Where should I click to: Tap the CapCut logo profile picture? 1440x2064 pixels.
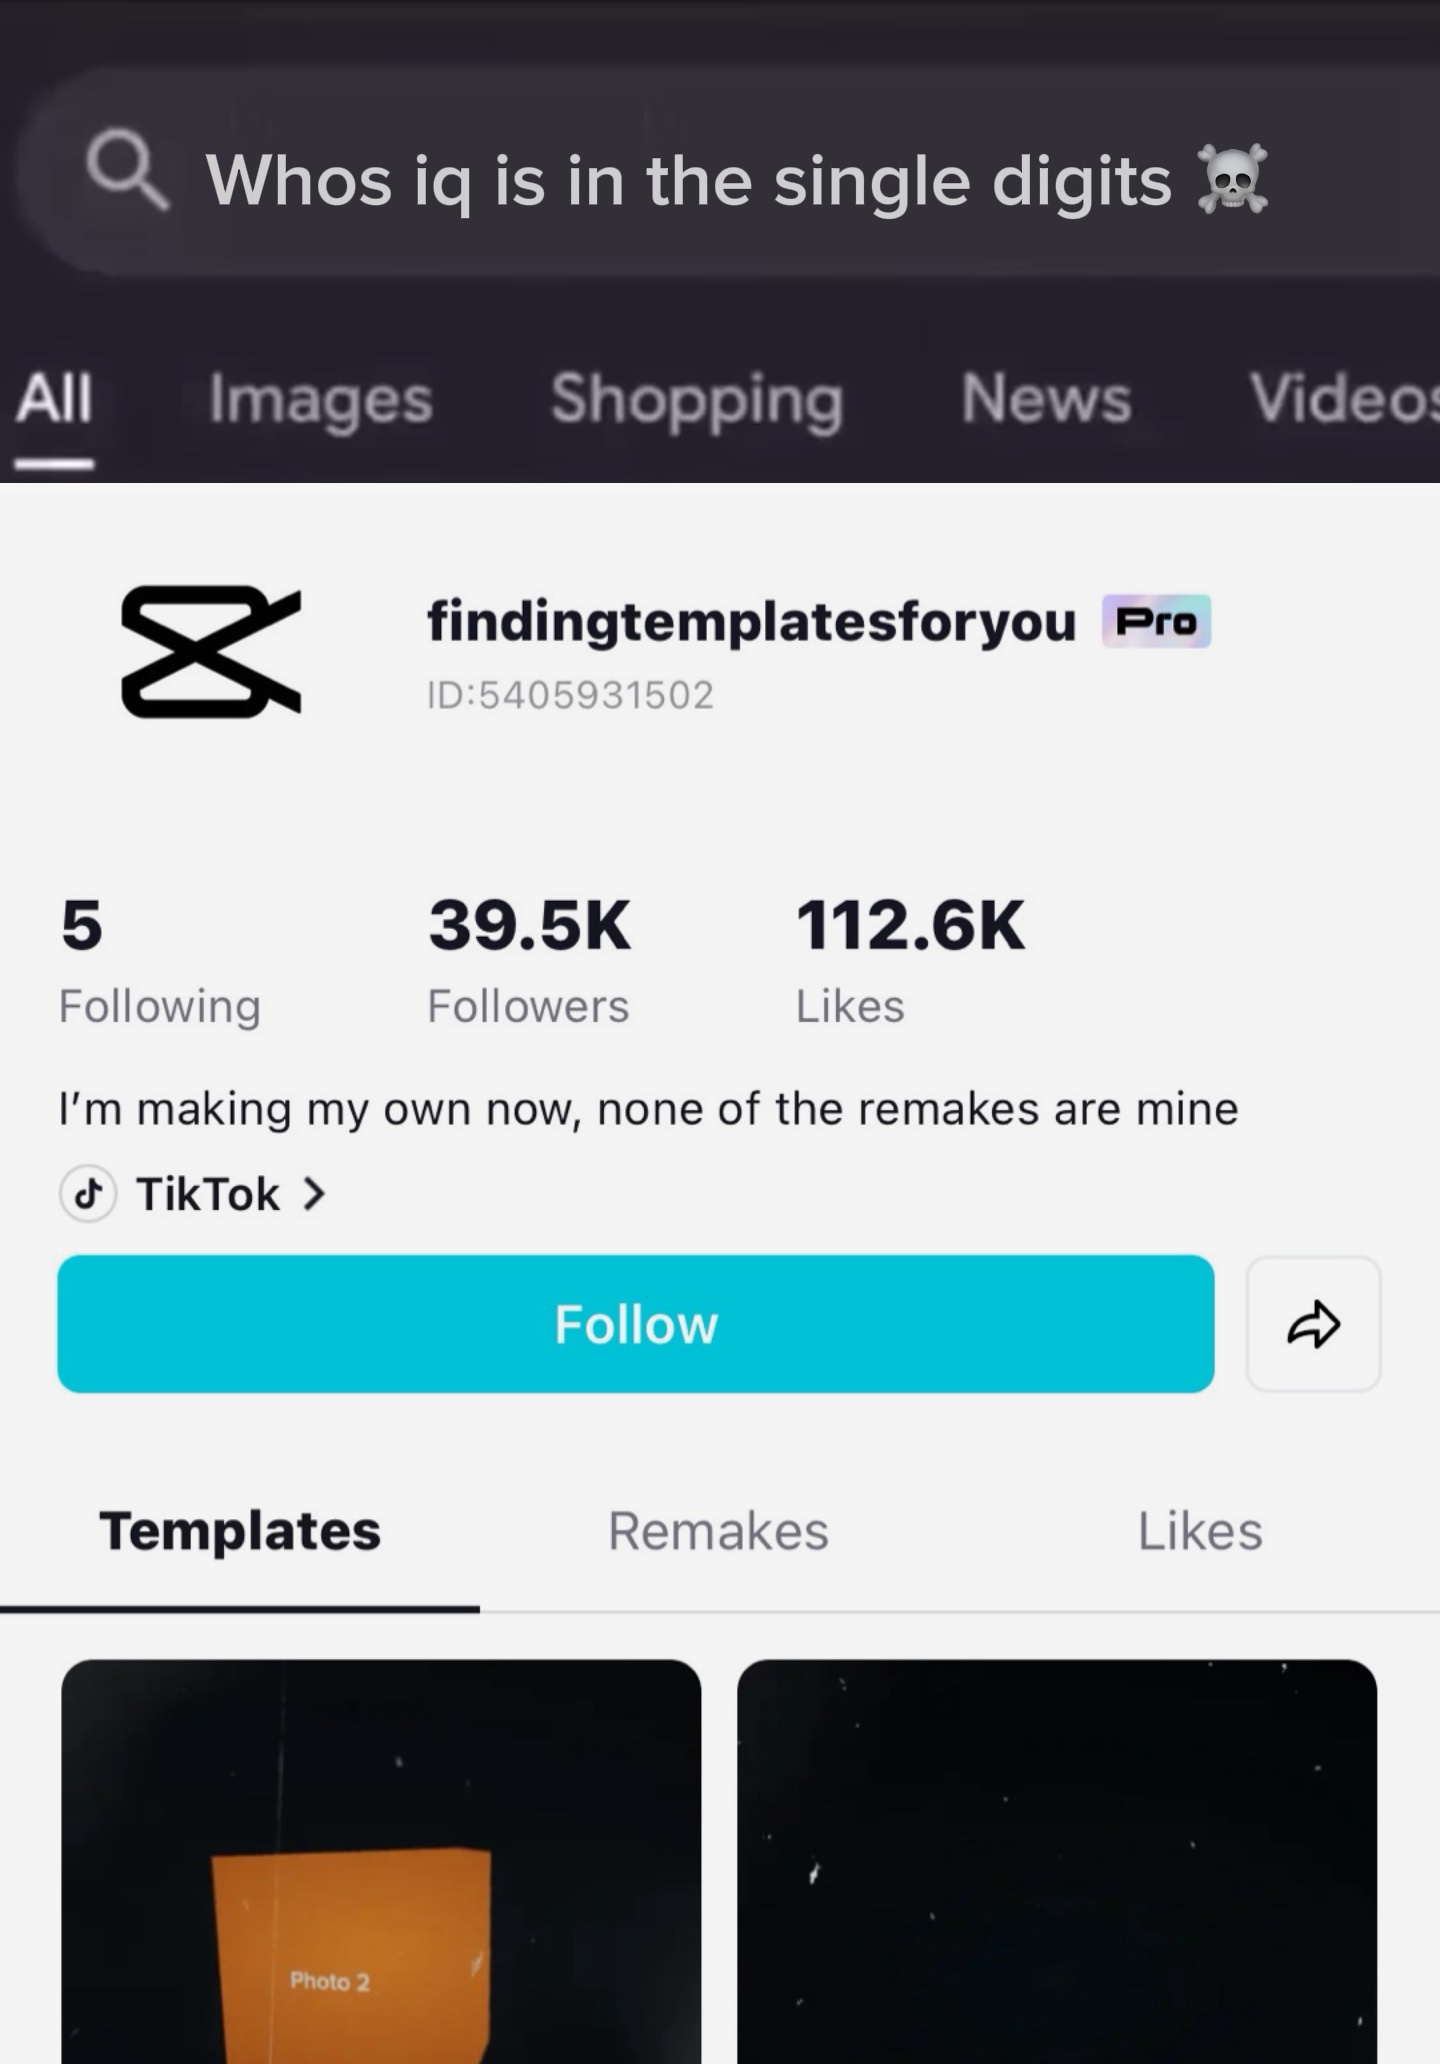[x=211, y=651]
